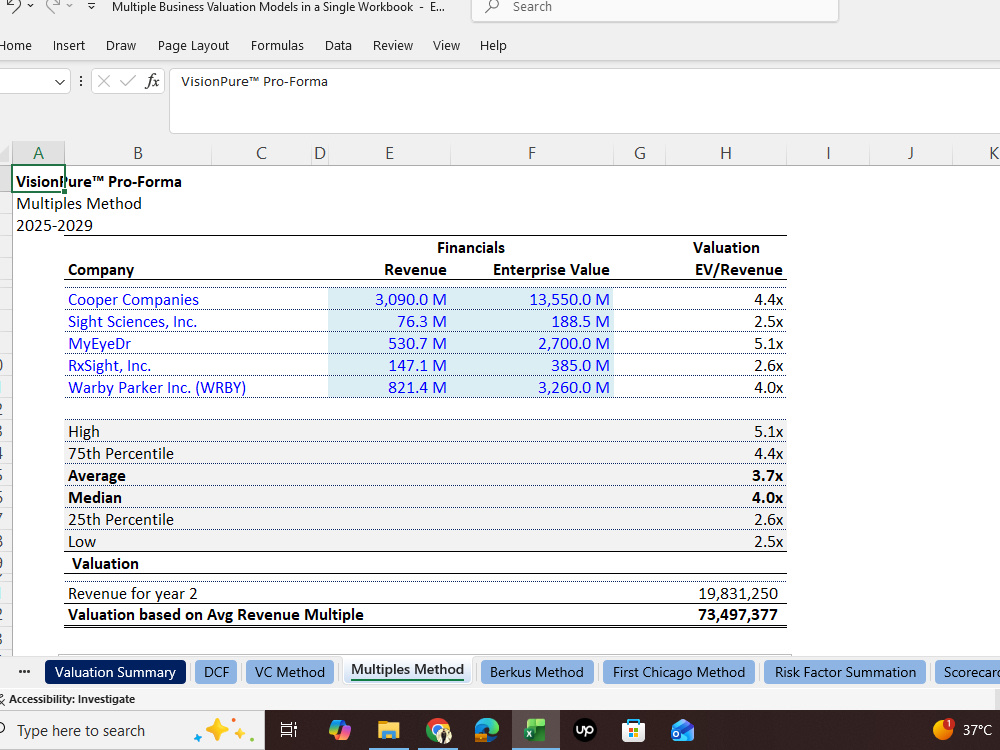Open the Draw ribbon tab
Screen dimensions: 1000x750
tap(121, 46)
